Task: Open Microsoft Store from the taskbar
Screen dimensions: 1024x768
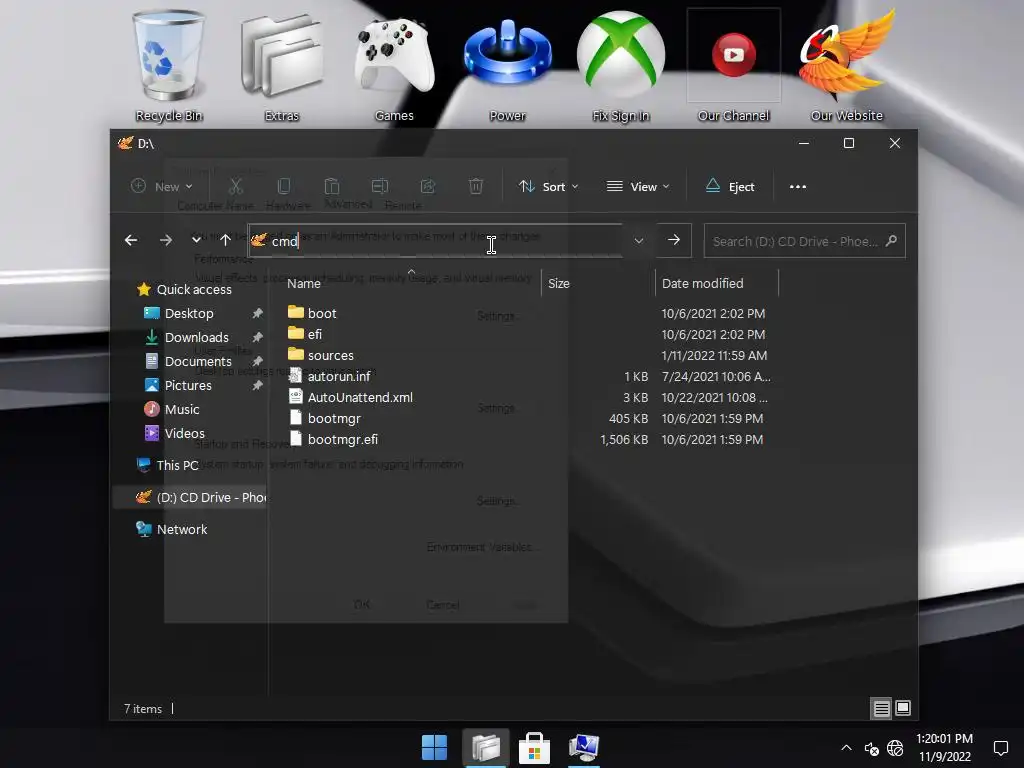Action: 534,748
